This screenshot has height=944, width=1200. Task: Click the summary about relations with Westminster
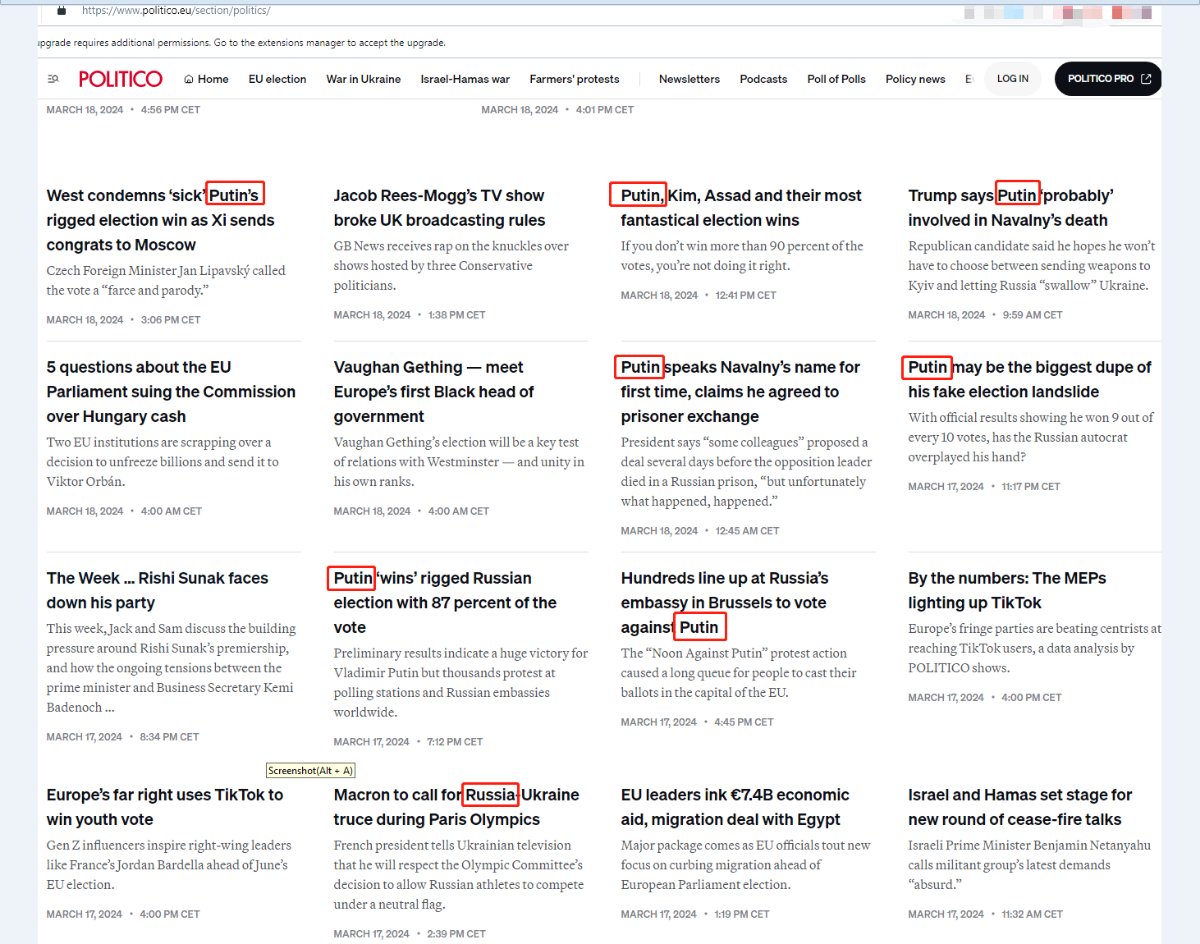pos(459,462)
